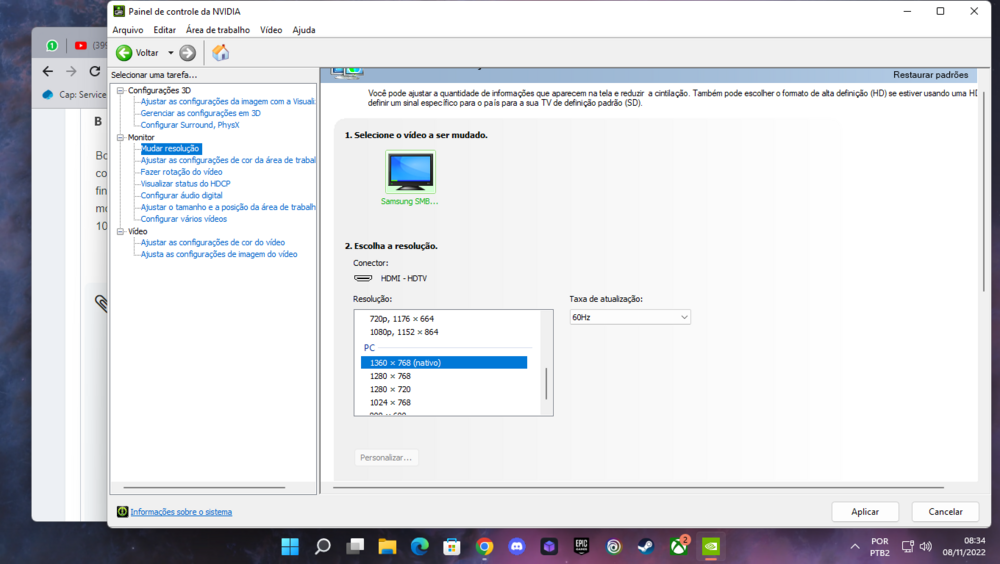Open File Explorer from the taskbar
The width and height of the screenshot is (1000, 564).
387,547
